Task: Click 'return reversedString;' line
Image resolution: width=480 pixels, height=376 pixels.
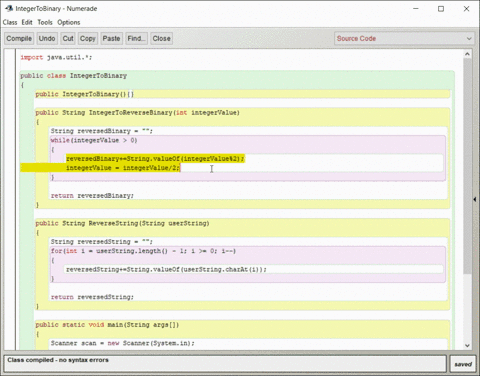Action: point(92,297)
